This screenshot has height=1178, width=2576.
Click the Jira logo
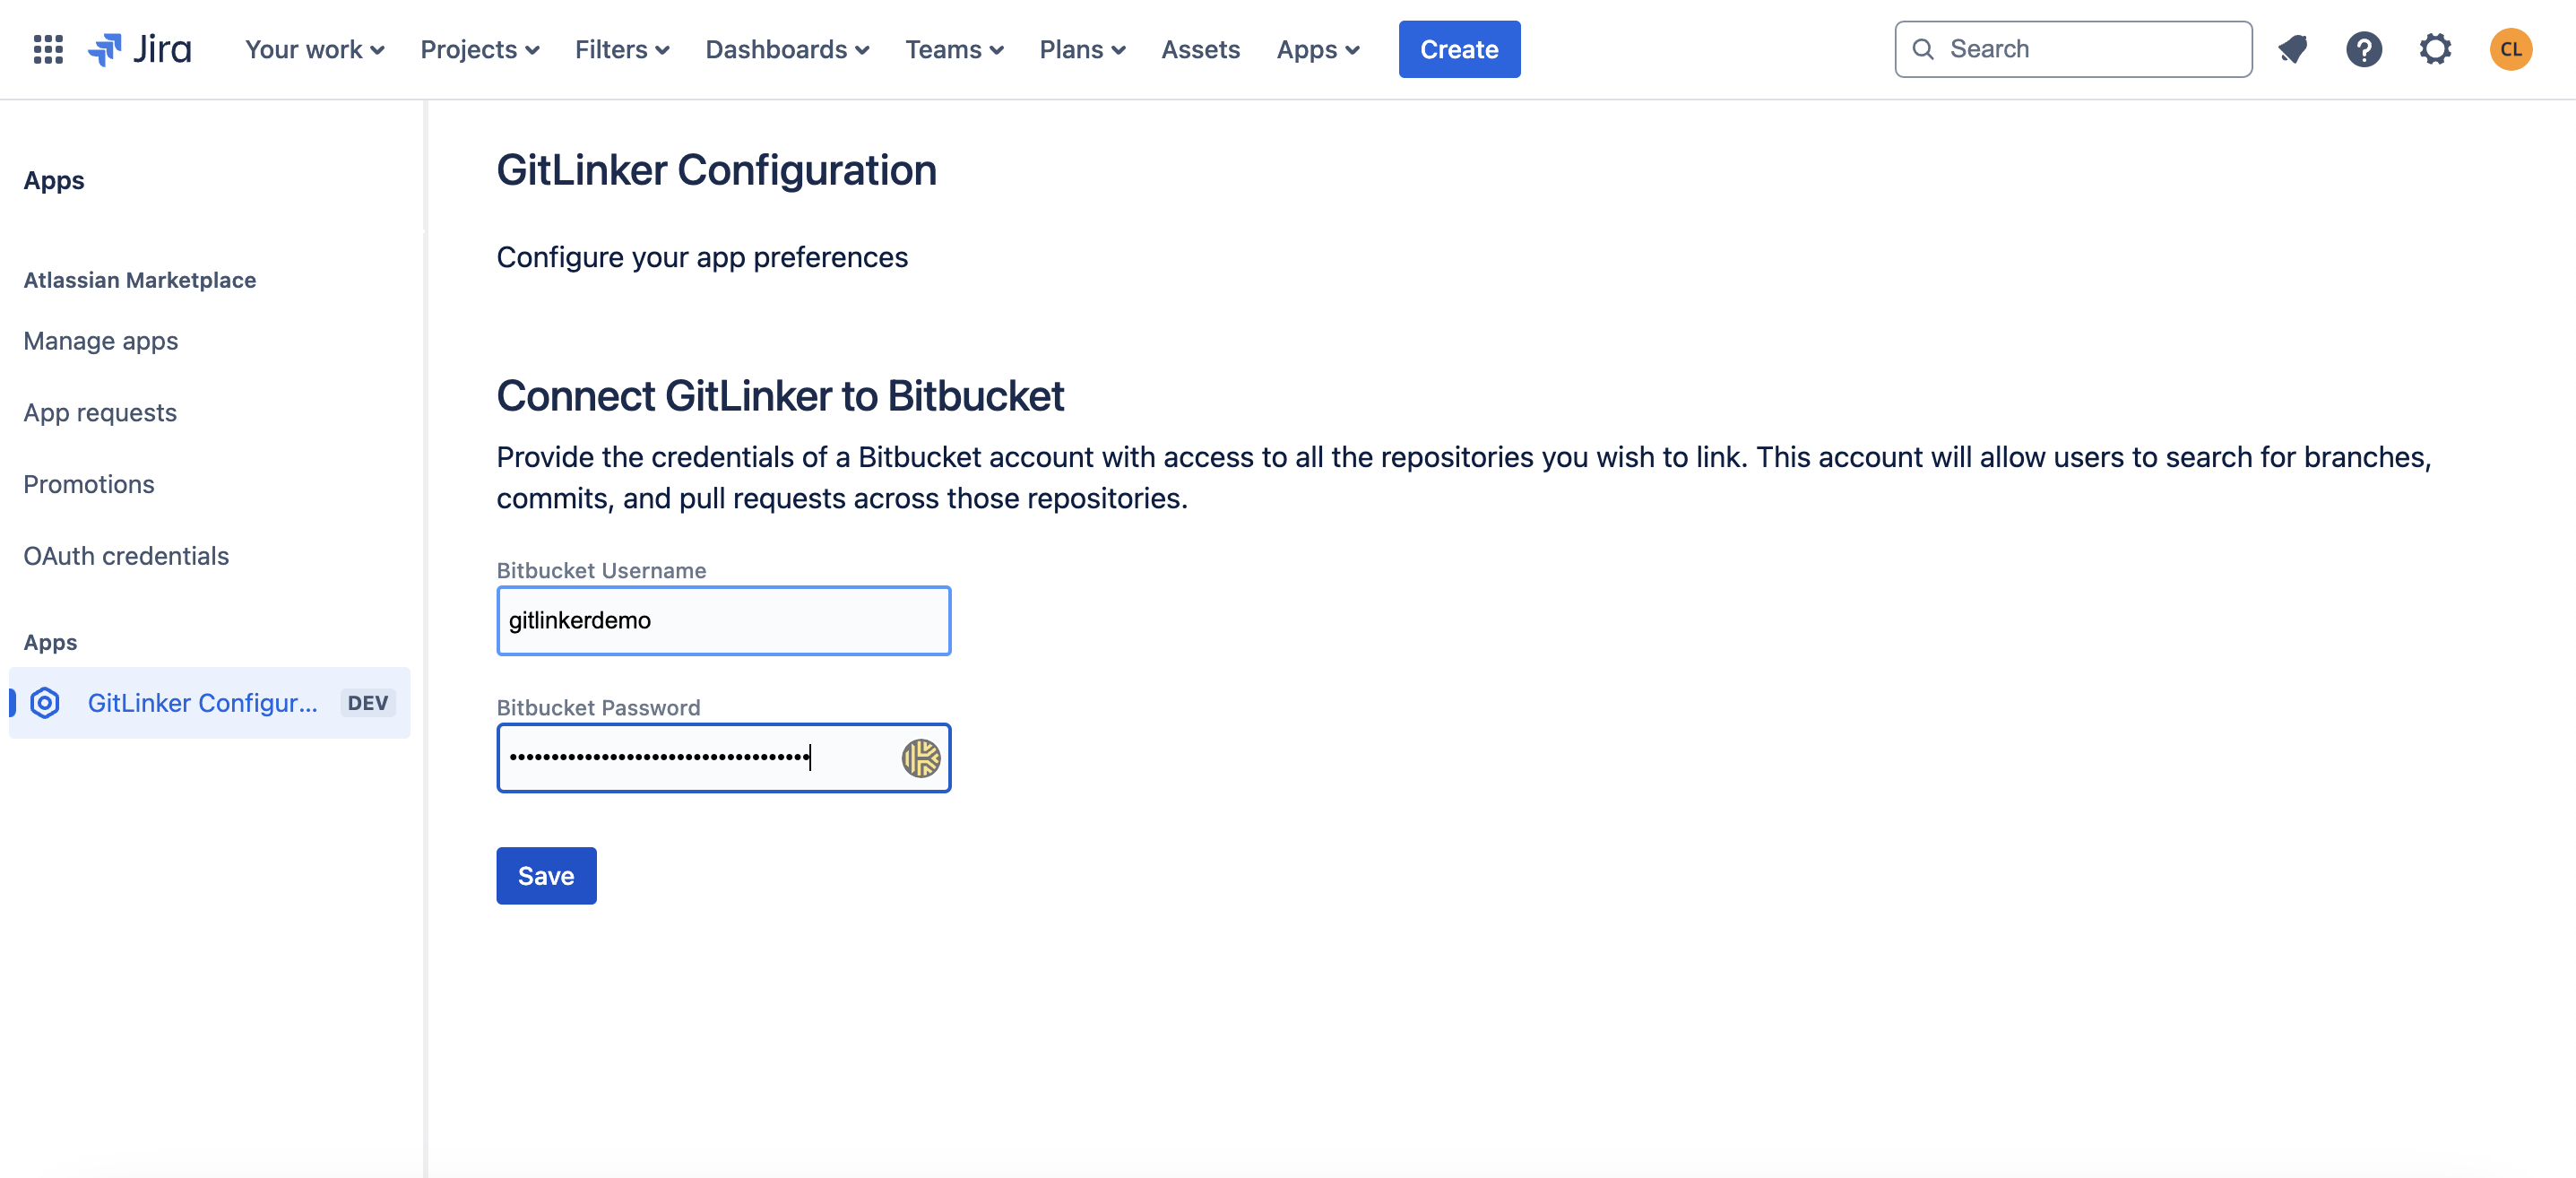(140, 48)
